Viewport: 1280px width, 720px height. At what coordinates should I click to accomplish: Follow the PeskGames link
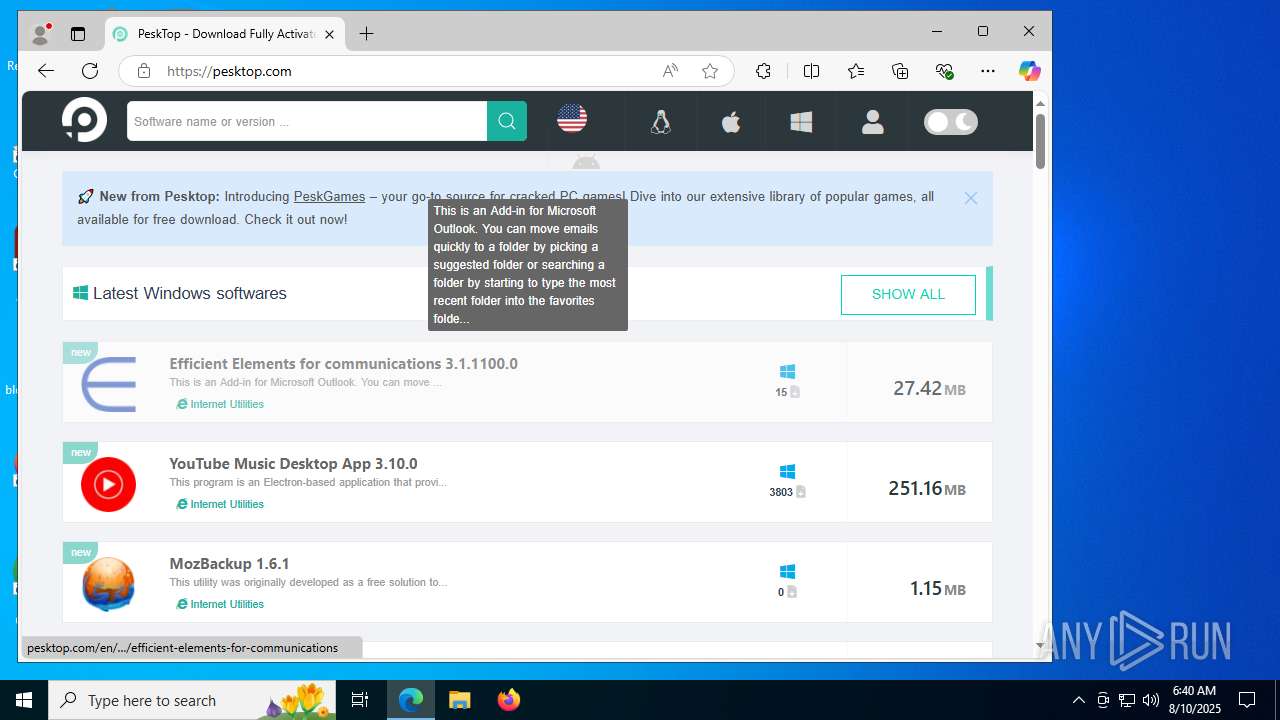329,196
